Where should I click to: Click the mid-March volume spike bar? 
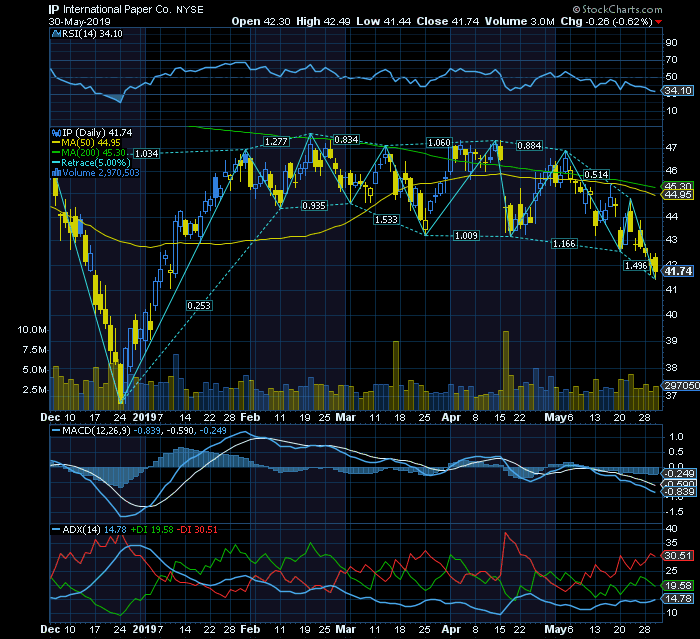pos(396,376)
